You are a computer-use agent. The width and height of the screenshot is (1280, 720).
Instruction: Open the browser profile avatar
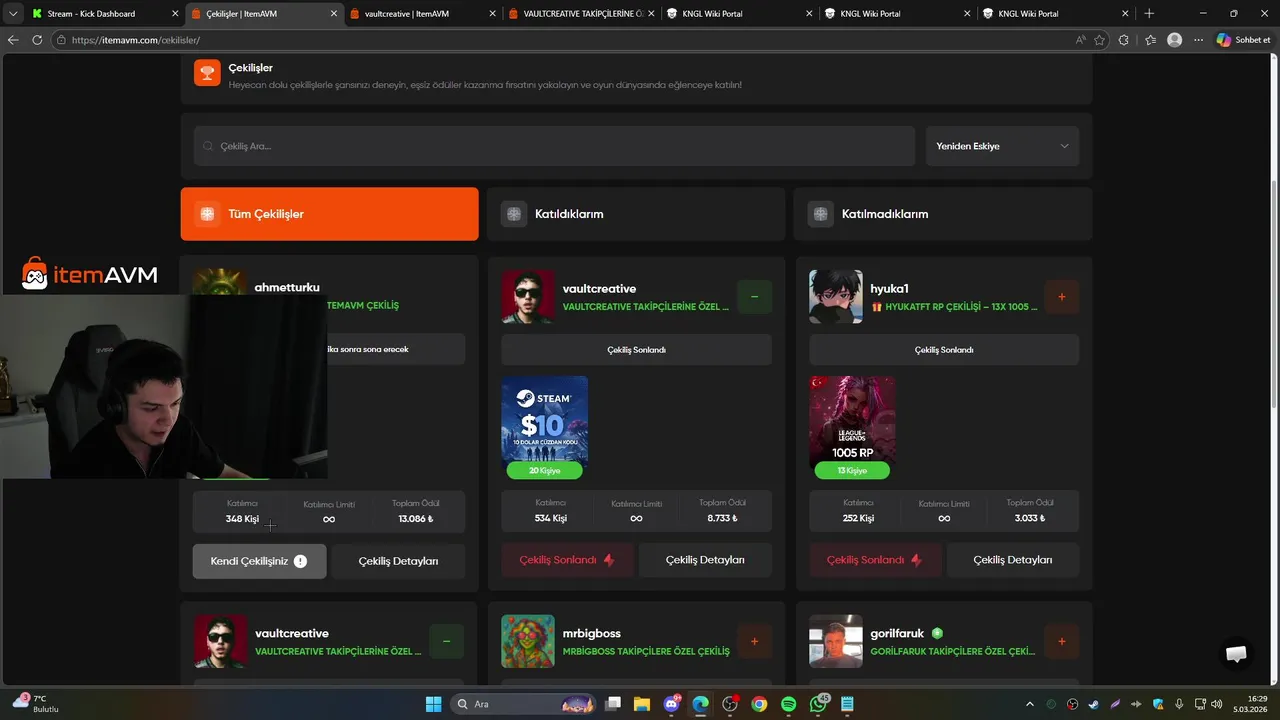tap(1175, 40)
